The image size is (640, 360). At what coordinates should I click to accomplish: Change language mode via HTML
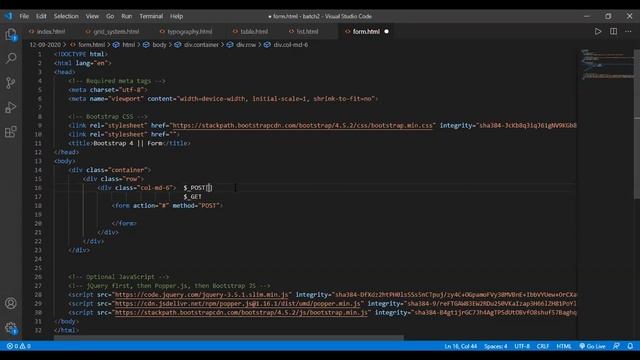(x=564, y=346)
